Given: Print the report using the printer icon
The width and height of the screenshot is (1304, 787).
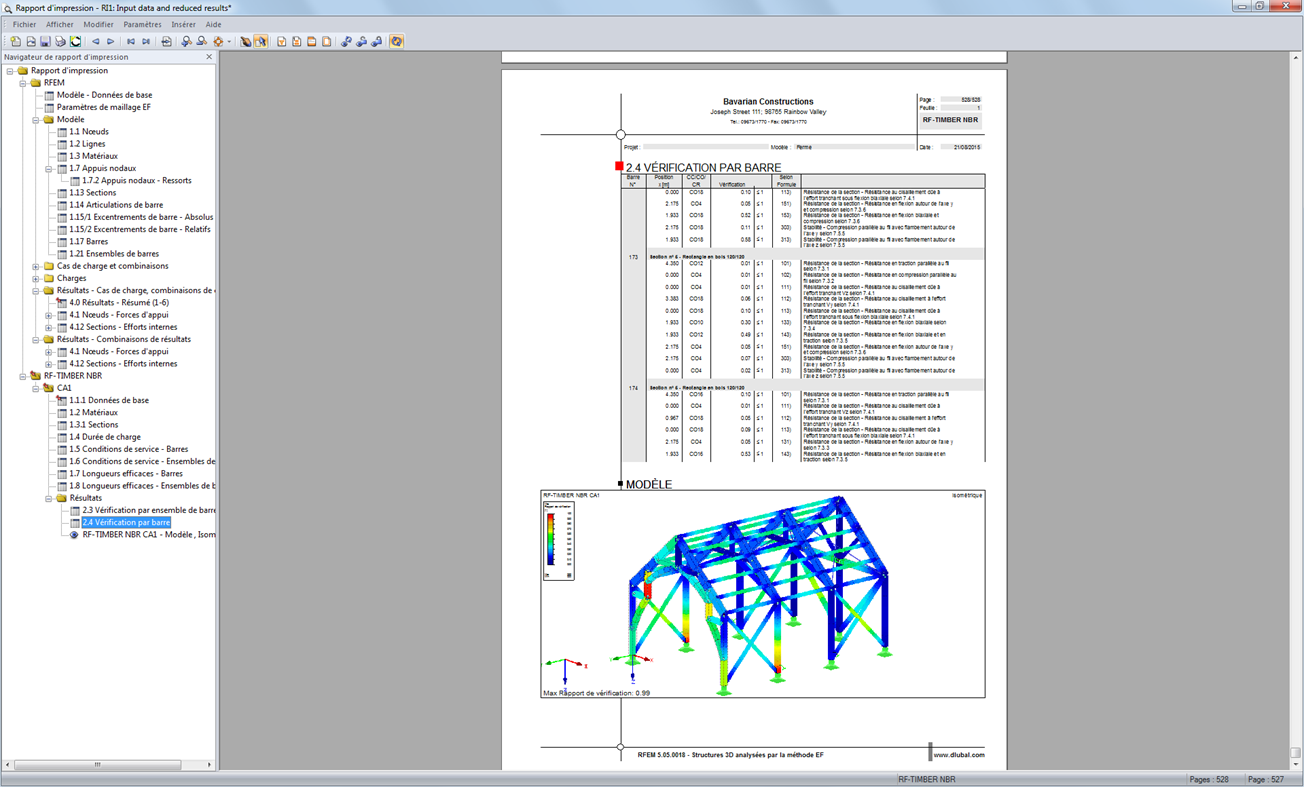Looking at the screenshot, I should pyautogui.click(x=59, y=41).
